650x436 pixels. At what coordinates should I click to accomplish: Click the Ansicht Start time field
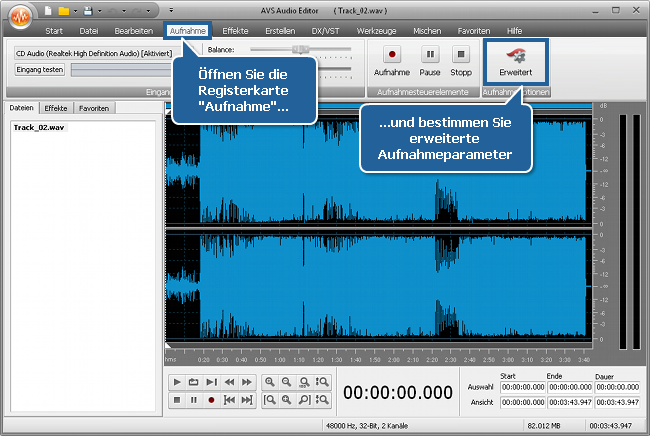pyautogui.click(x=523, y=402)
